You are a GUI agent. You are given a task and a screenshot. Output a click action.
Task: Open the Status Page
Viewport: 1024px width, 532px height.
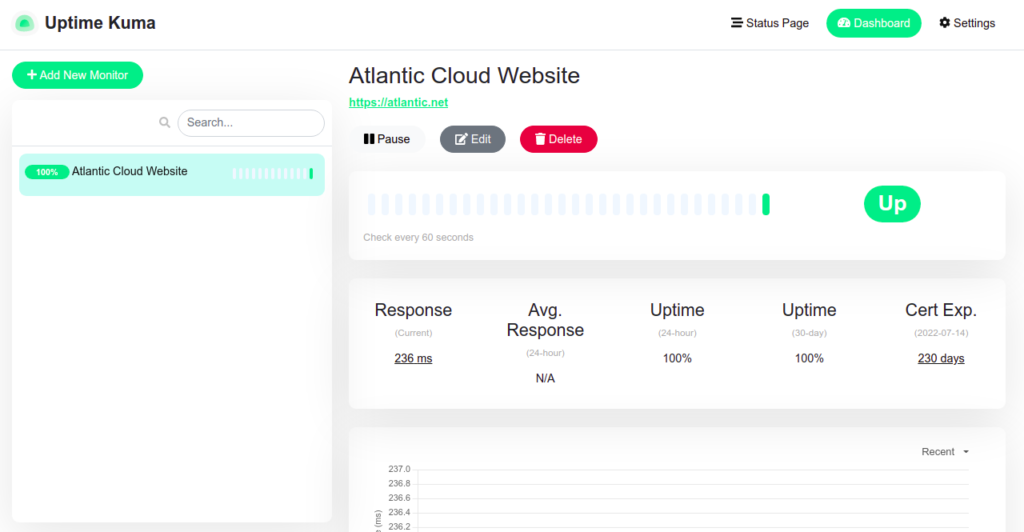pos(770,23)
